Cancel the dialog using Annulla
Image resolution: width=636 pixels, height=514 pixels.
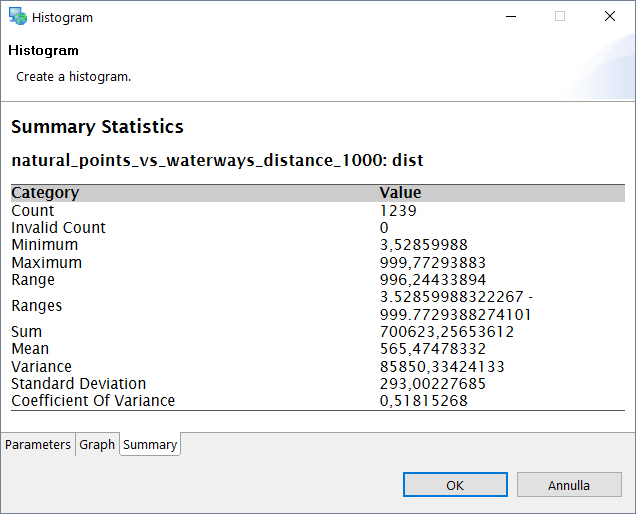click(569, 485)
